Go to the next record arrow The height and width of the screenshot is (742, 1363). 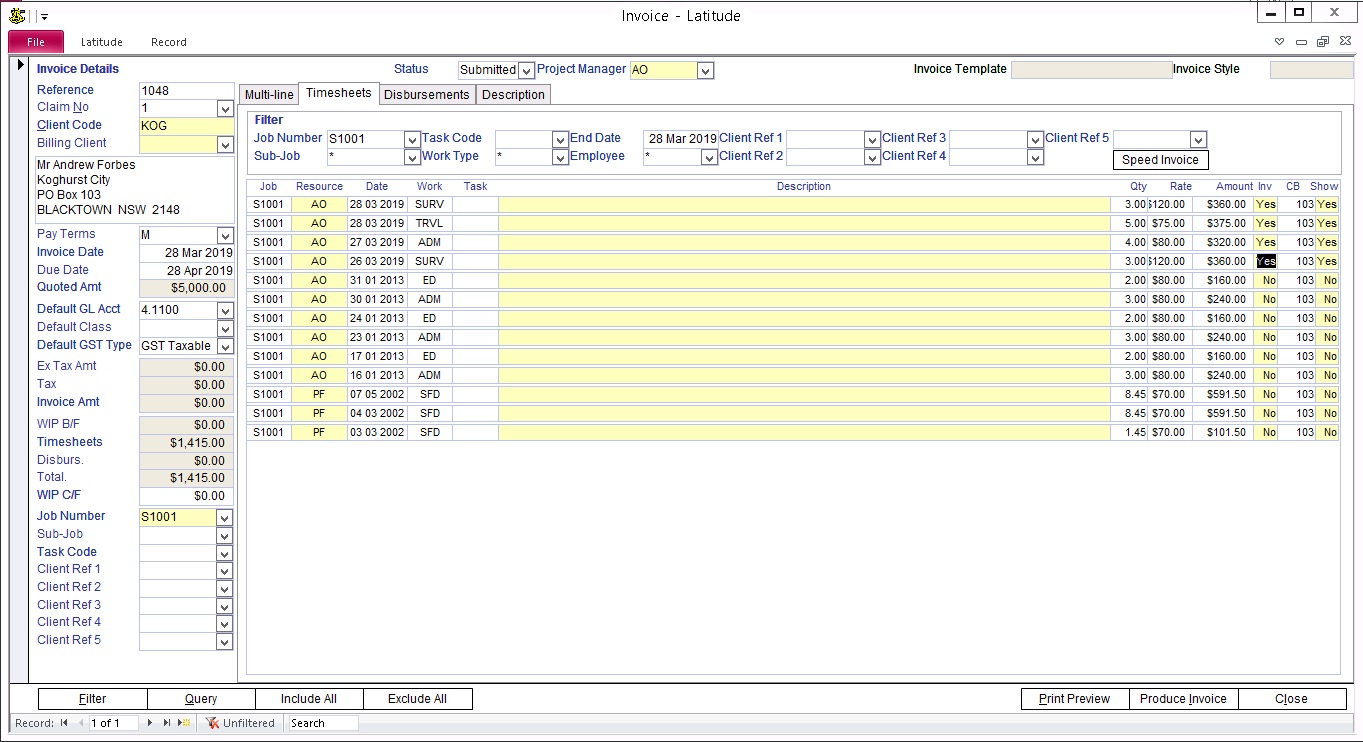(x=150, y=723)
